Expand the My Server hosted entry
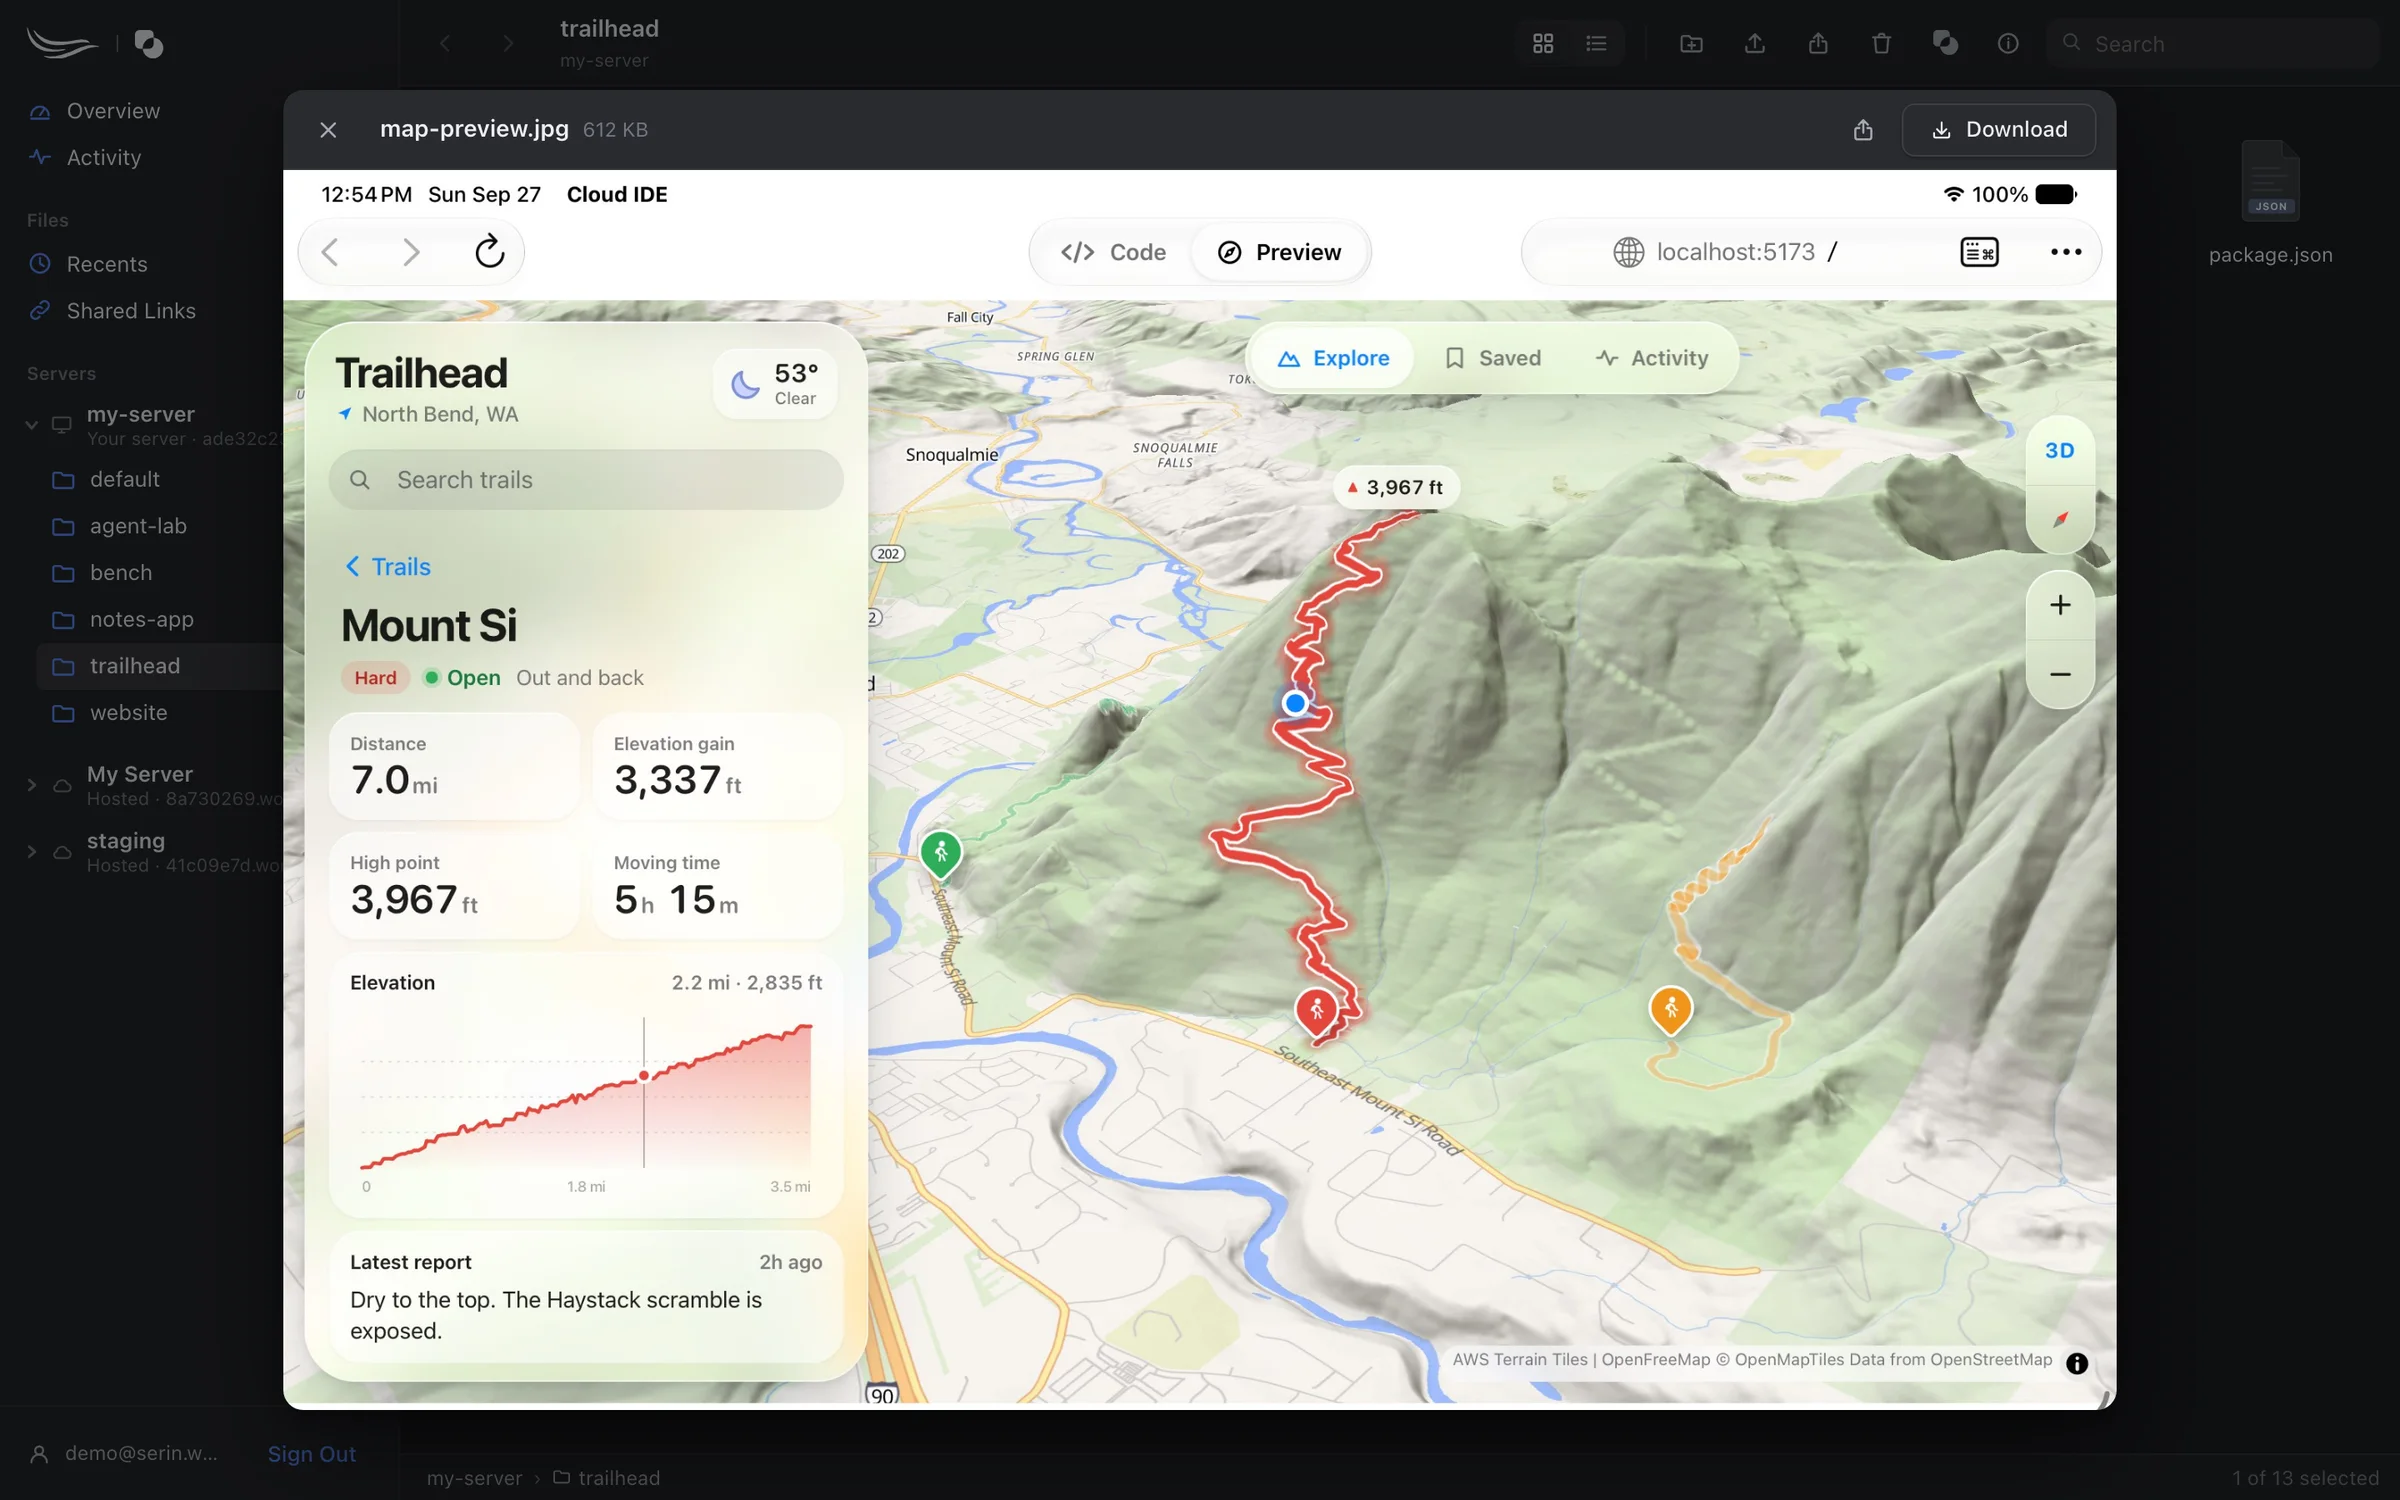 (32, 785)
